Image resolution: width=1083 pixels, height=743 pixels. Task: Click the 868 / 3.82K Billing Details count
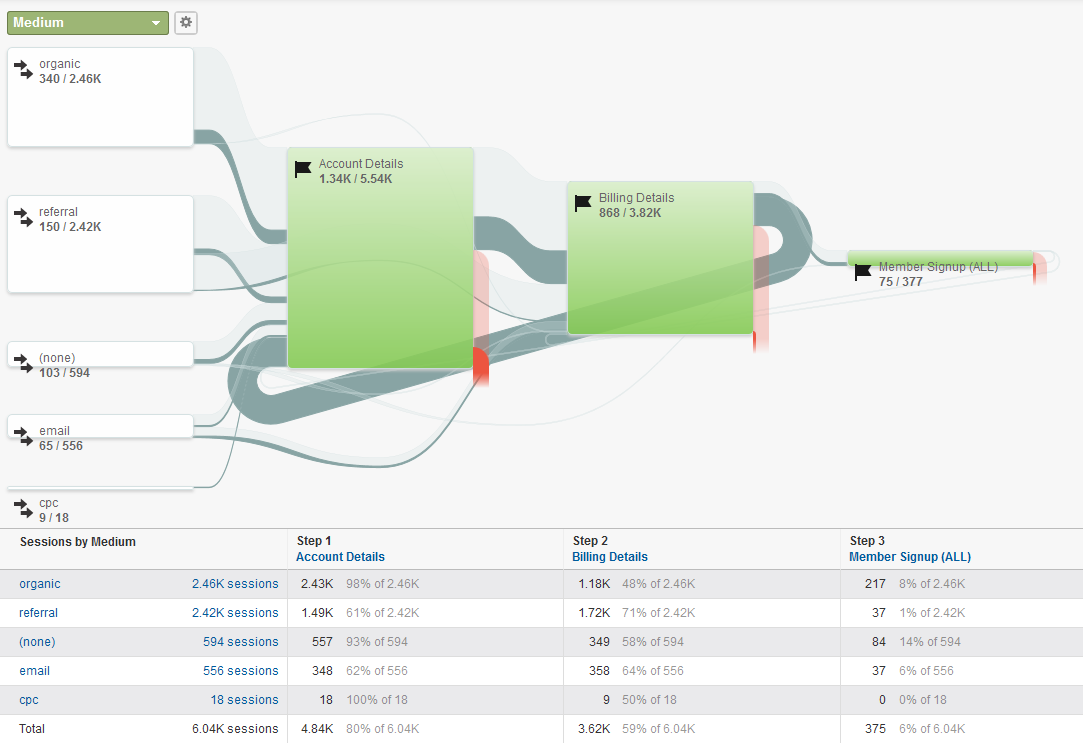click(x=630, y=213)
